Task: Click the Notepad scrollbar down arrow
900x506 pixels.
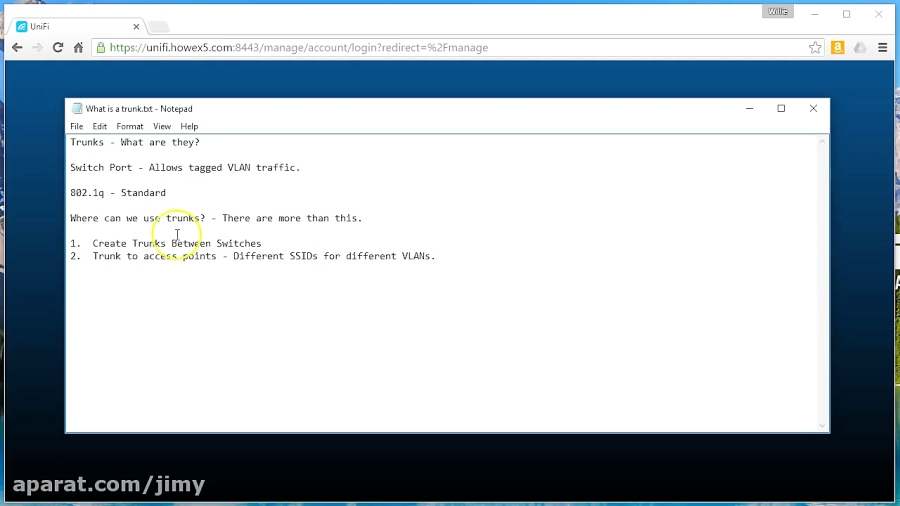Action: tap(822, 426)
